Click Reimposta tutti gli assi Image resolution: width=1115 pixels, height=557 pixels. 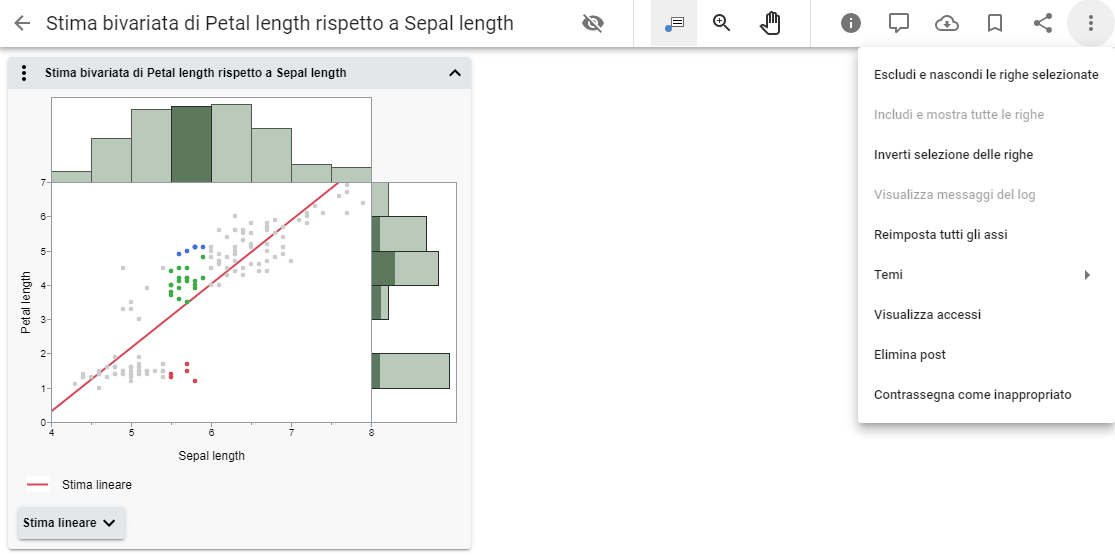click(x=940, y=235)
